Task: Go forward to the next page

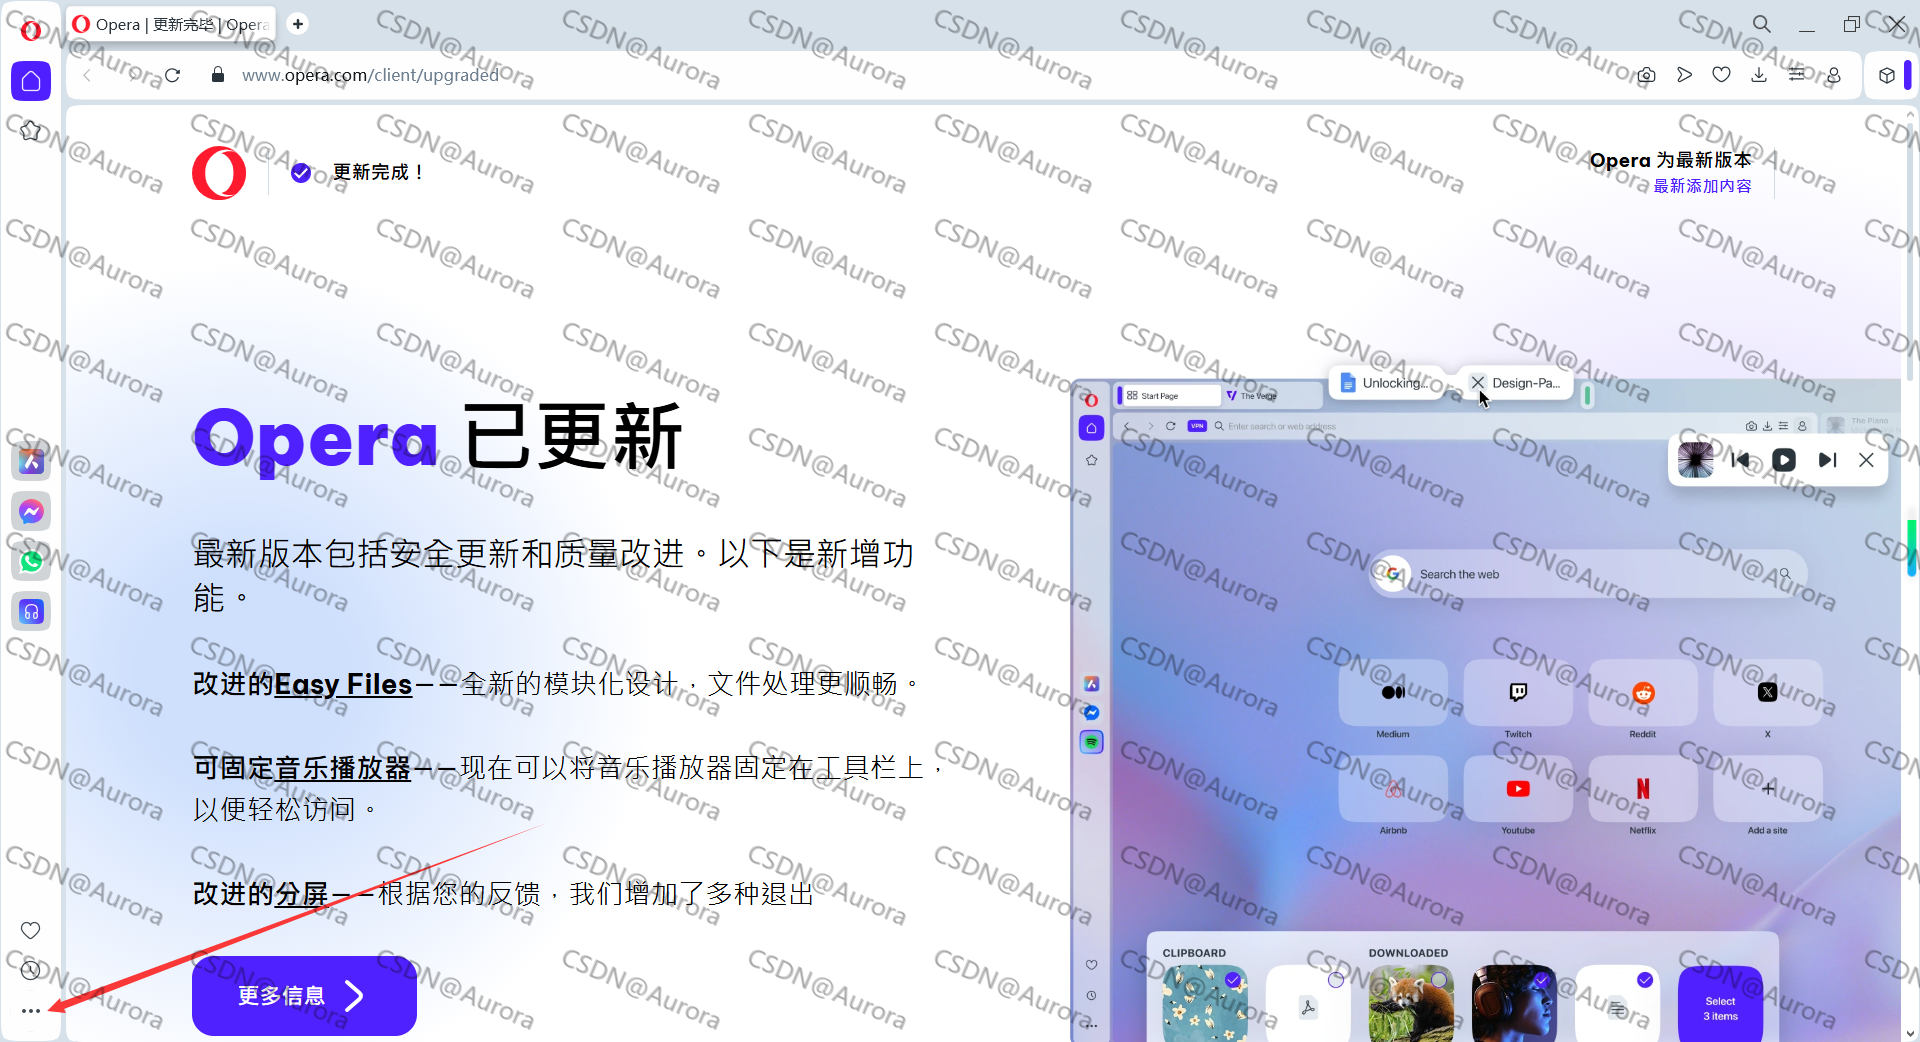Action: [x=132, y=75]
